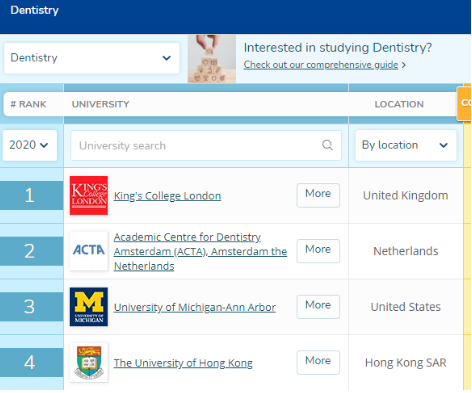Viewport: 472px width, 393px height.
Task: Click the Dentistry guide thumbnail image
Action: click(212, 59)
